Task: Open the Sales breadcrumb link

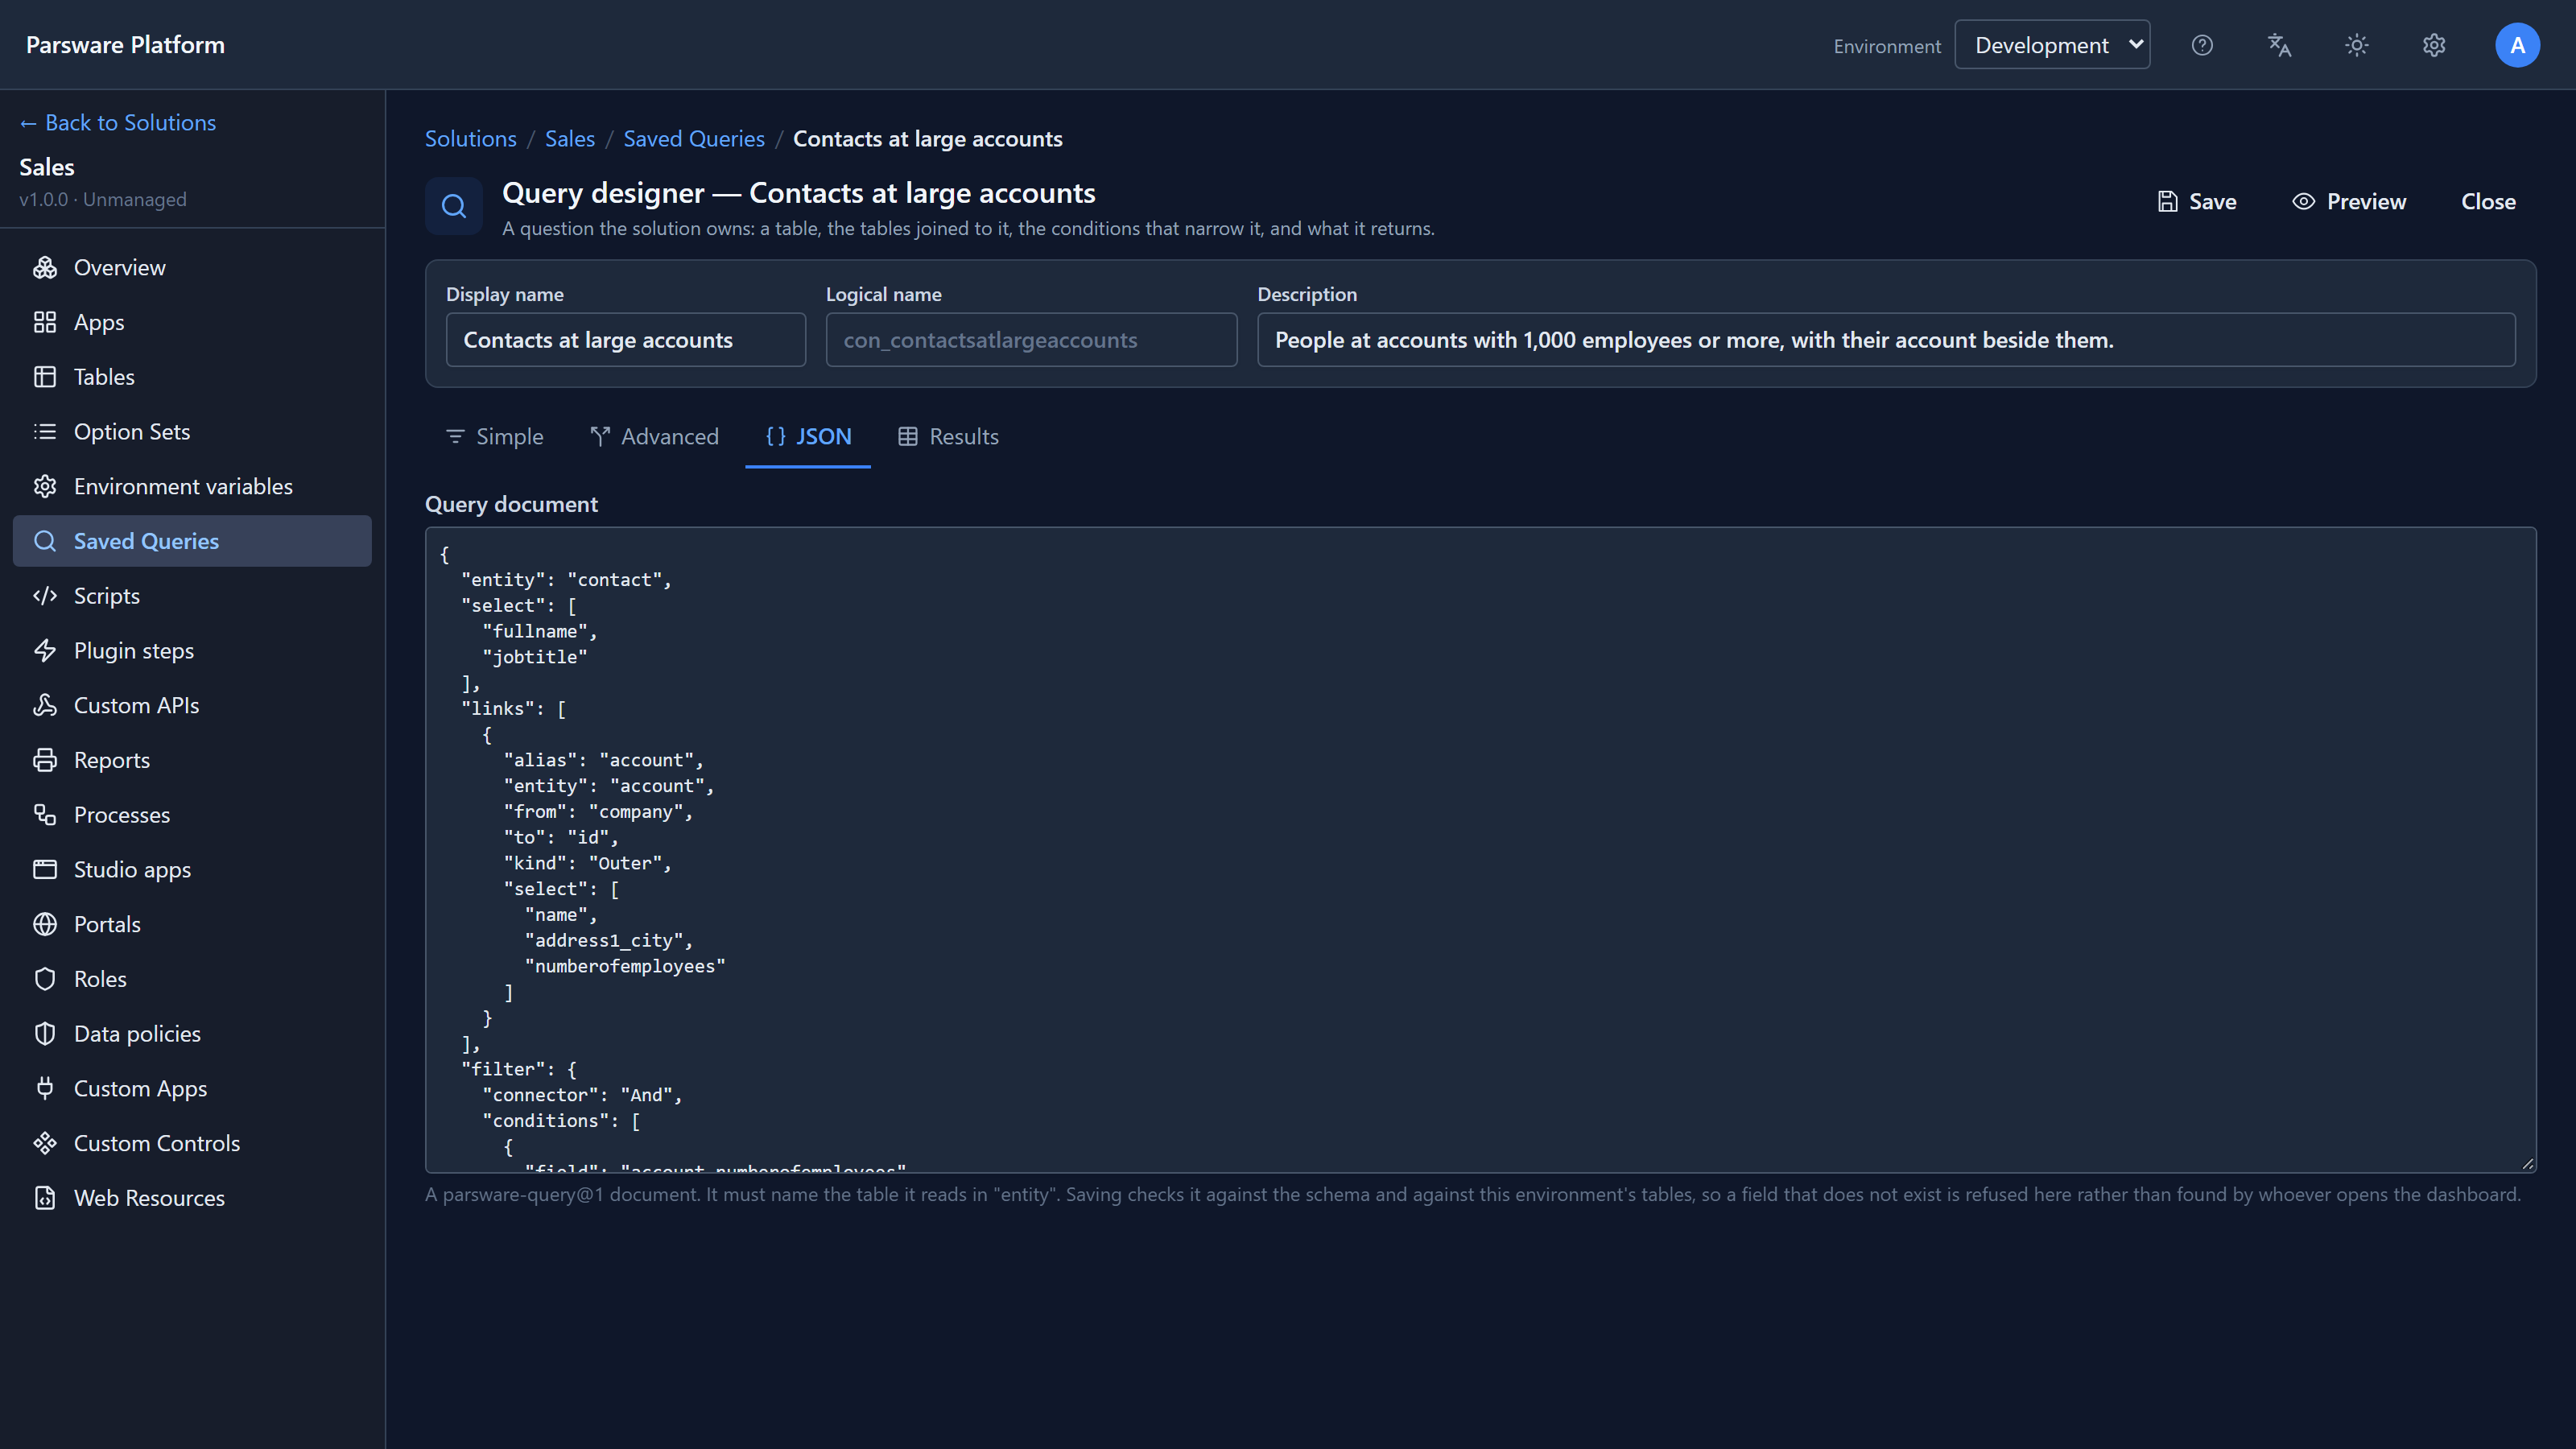Action: pos(570,139)
